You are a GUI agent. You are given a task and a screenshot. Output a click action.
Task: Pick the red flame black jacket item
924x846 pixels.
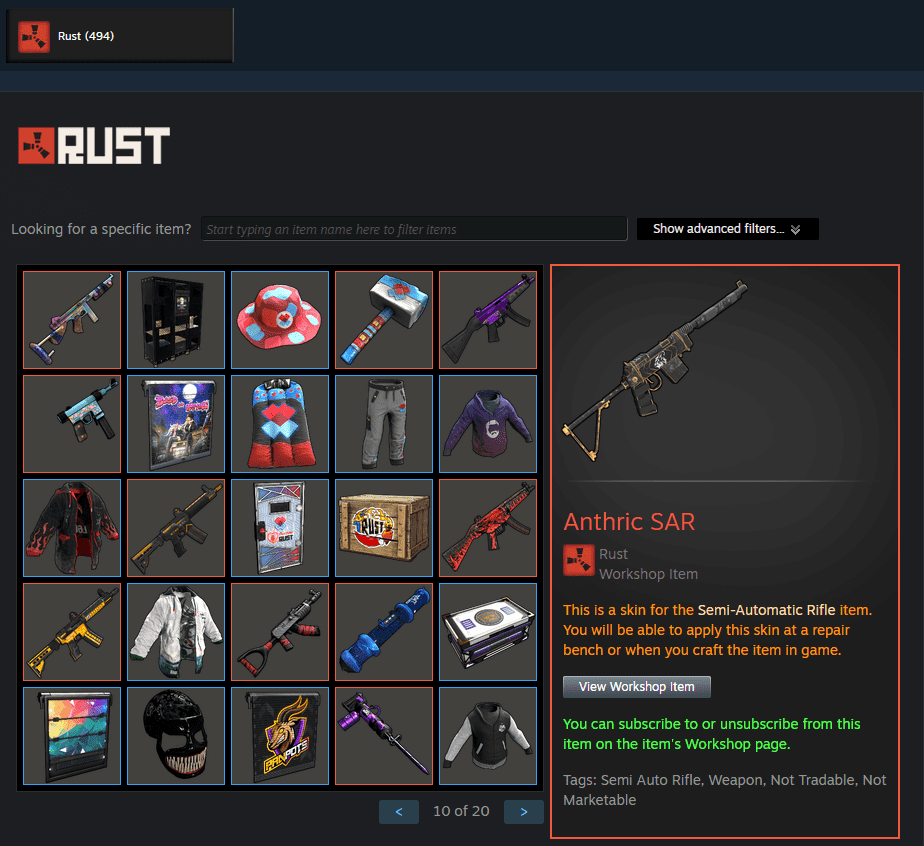pos(72,528)
